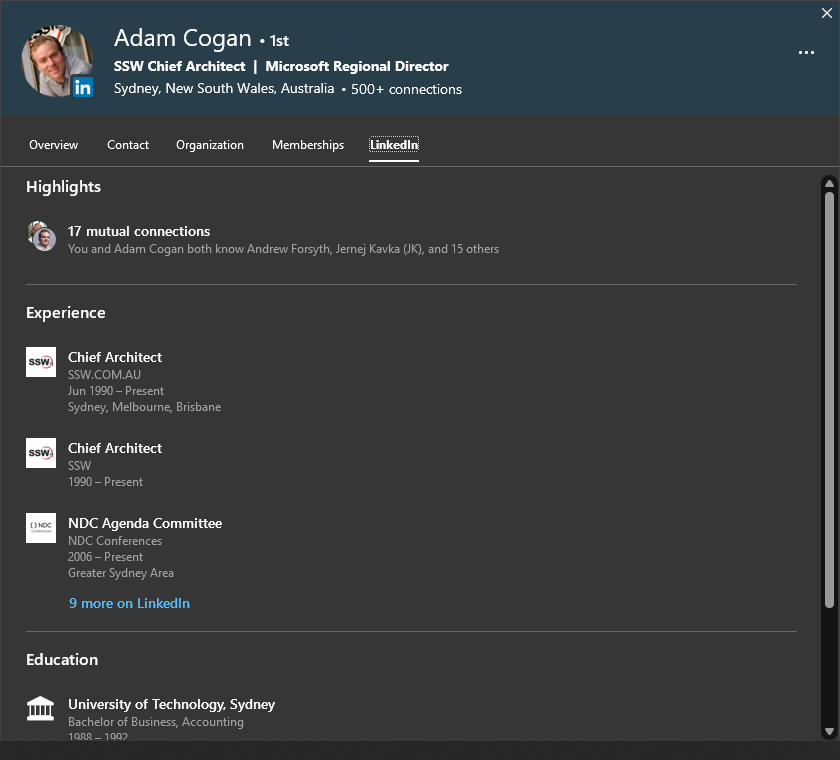Switch to the Overview tab
Image resolution: width=840 pixels, height=760 pixels.
point(53,145)
